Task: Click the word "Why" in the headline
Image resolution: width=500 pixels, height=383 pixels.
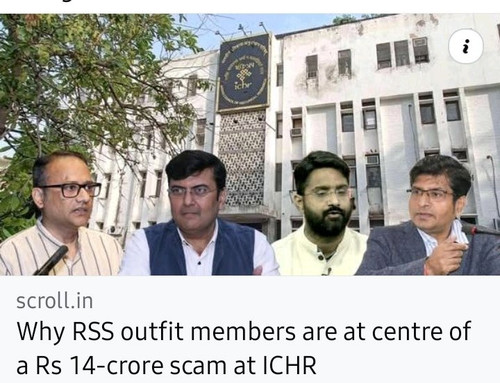Action: tap(41, 332)
